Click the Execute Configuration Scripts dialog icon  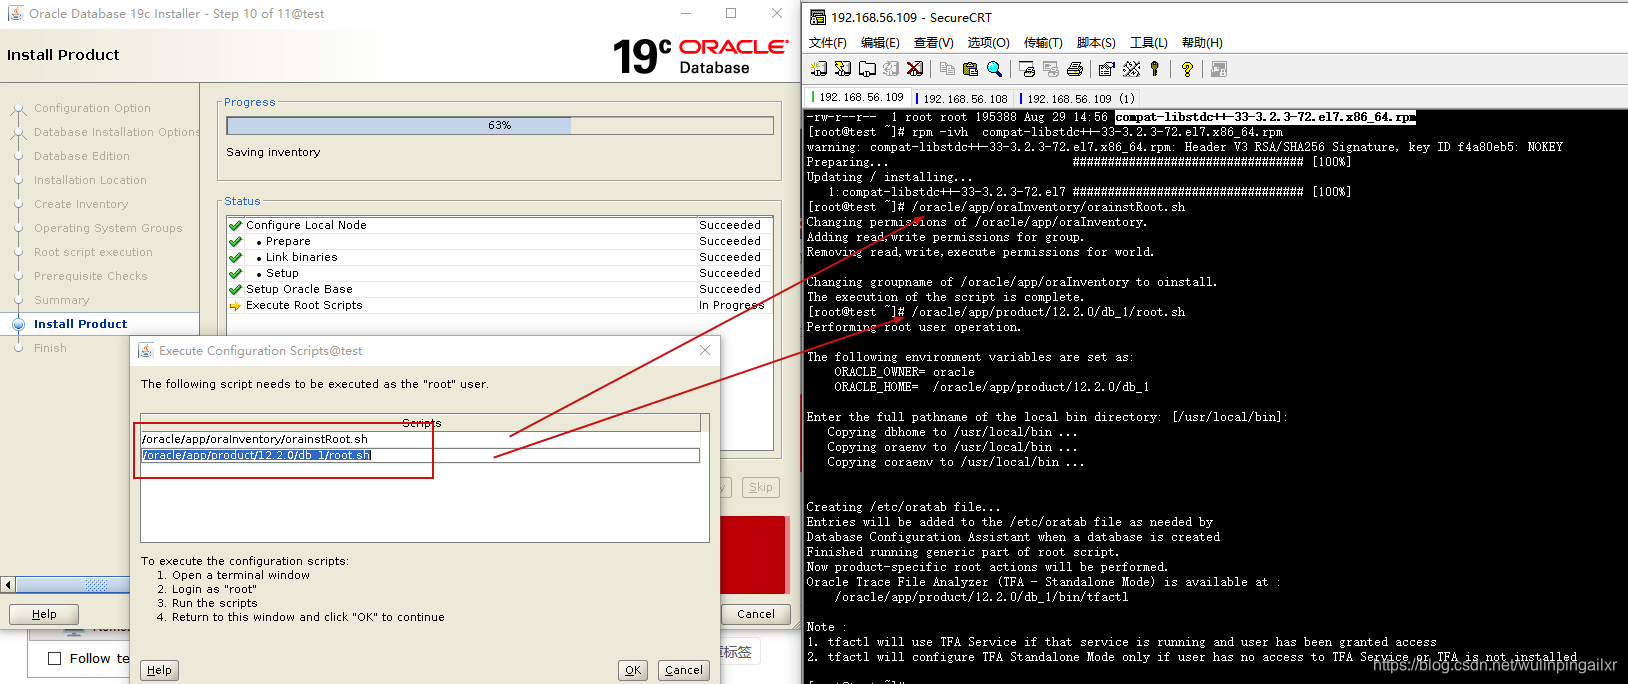(146, 350)
